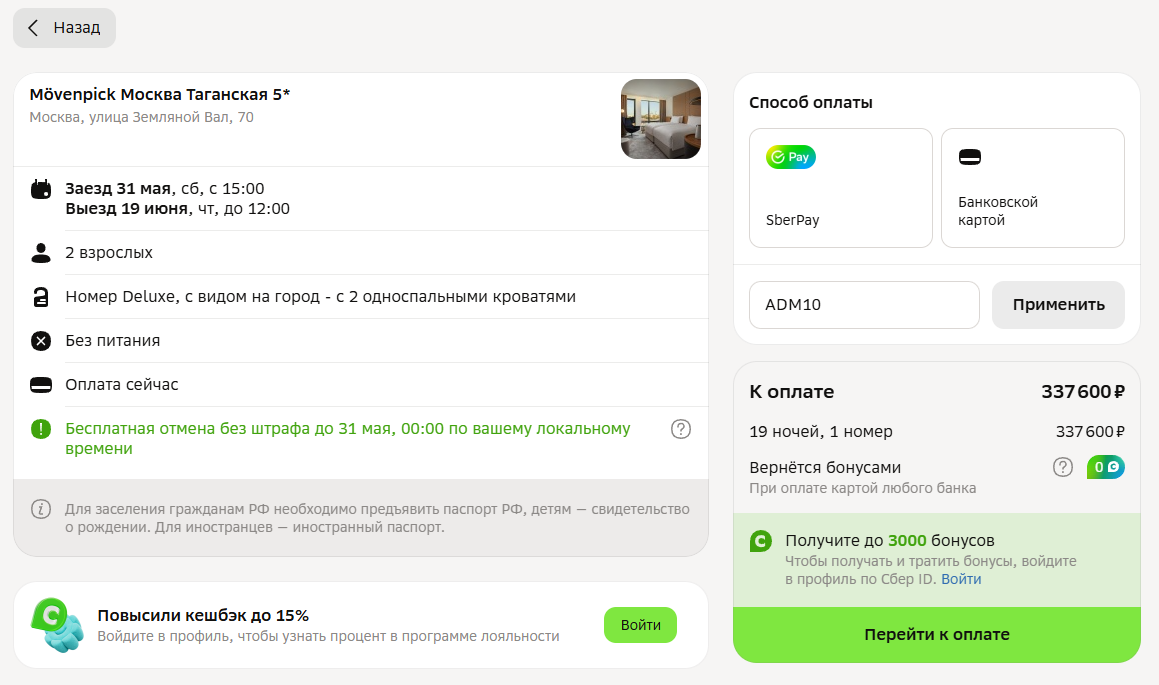Go back with the Назад button
The image size is (1159, 685).
(64, 28)
